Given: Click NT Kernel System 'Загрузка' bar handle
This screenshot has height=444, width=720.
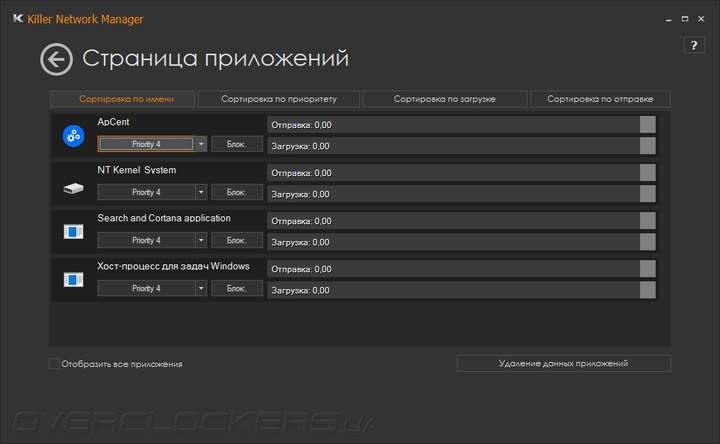Looking at the screenshot, I should (647, 194).
